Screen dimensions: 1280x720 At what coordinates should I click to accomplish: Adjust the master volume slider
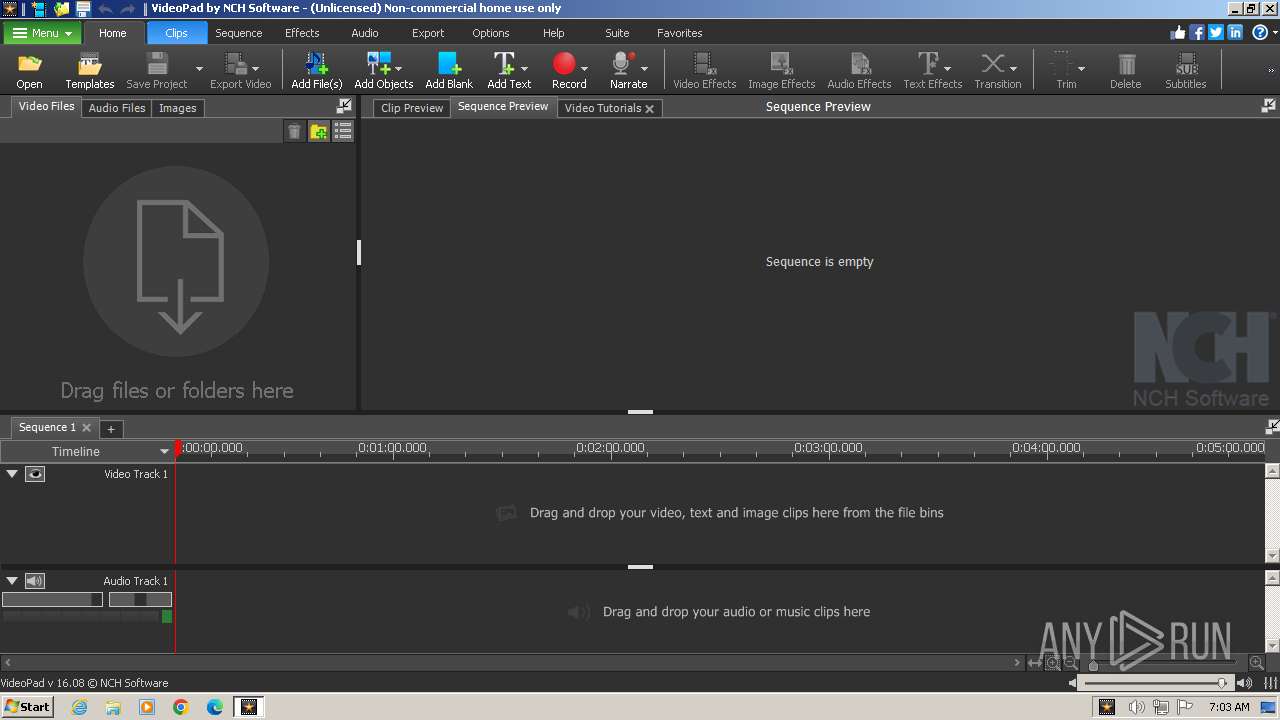tap(1156, 683)
